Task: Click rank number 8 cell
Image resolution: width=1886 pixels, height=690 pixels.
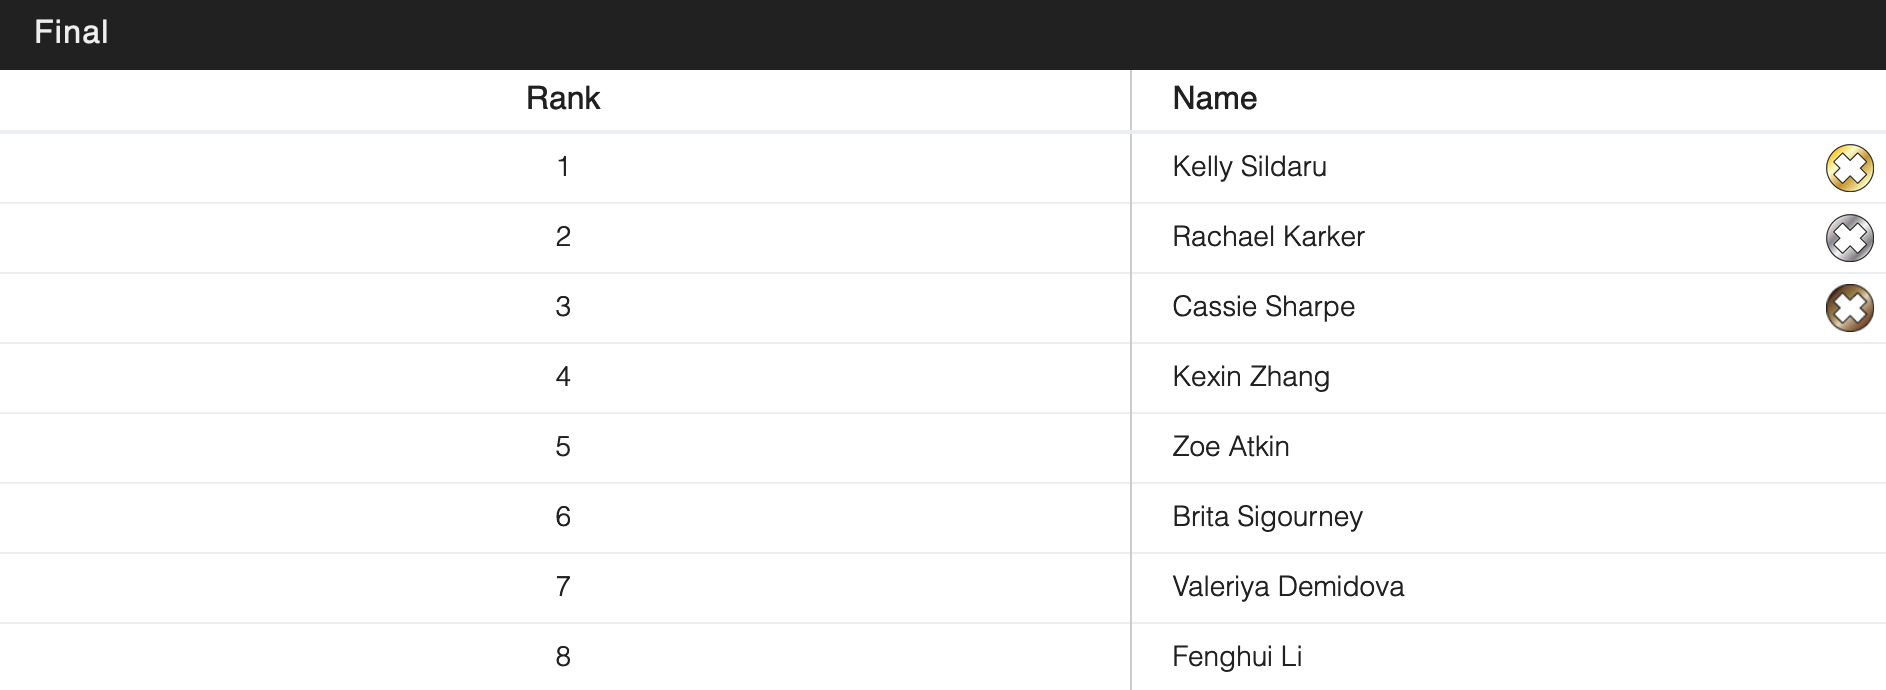Action: pos(563,657)
